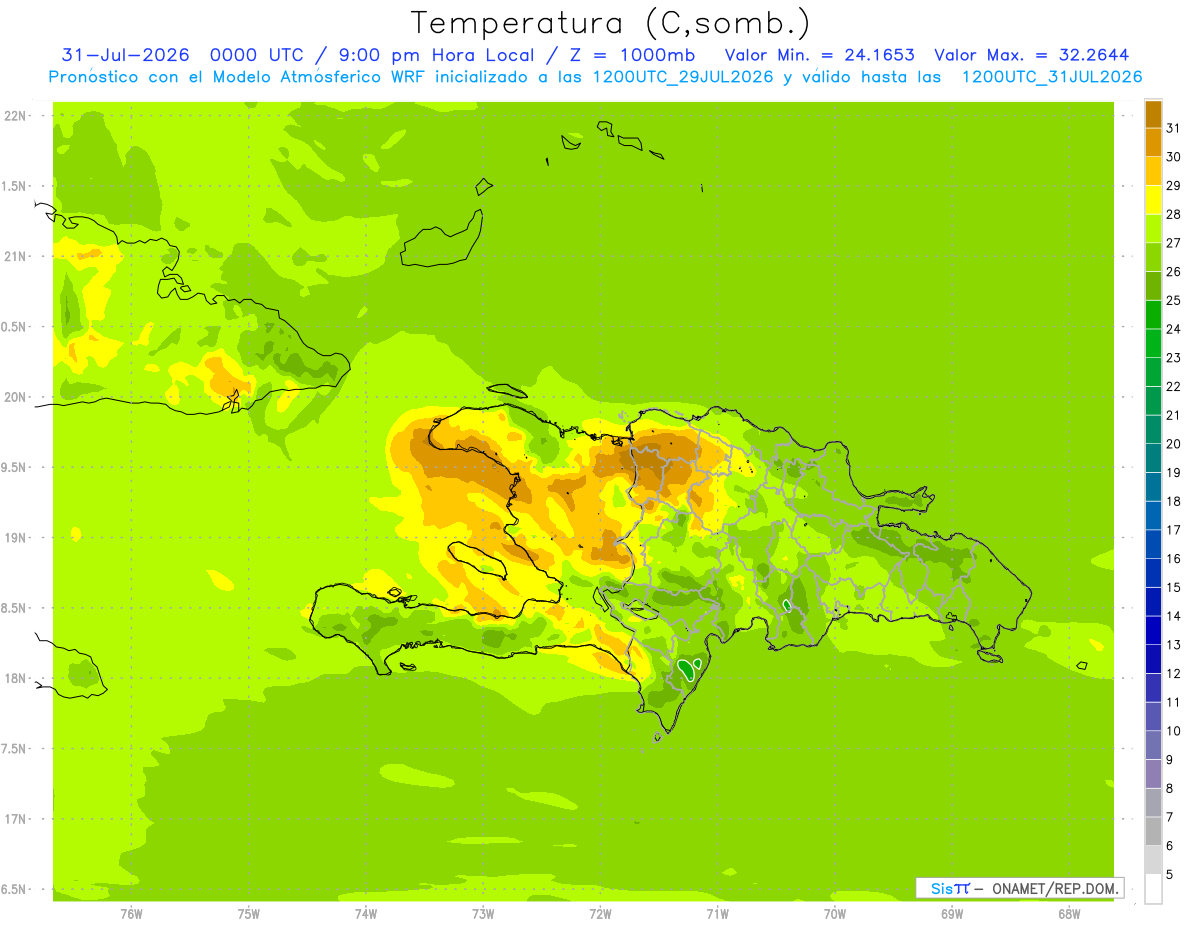Image resolution: width=1200 pixels, height=927 pixels.
Task: Click the "75W" longitude axis label
Action: point(249,913)
